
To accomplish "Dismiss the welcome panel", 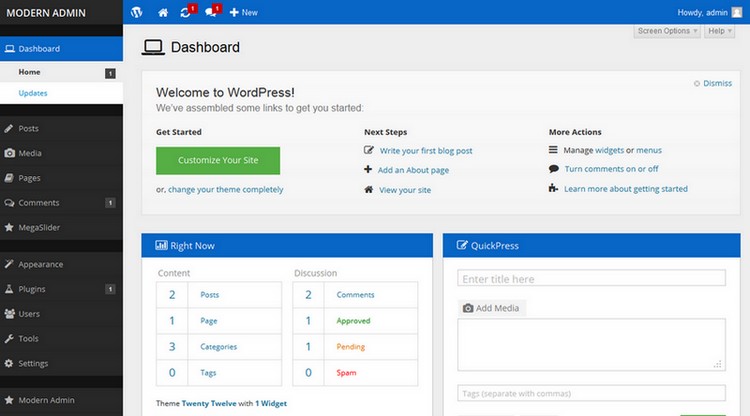I will (x=713, y=83).
